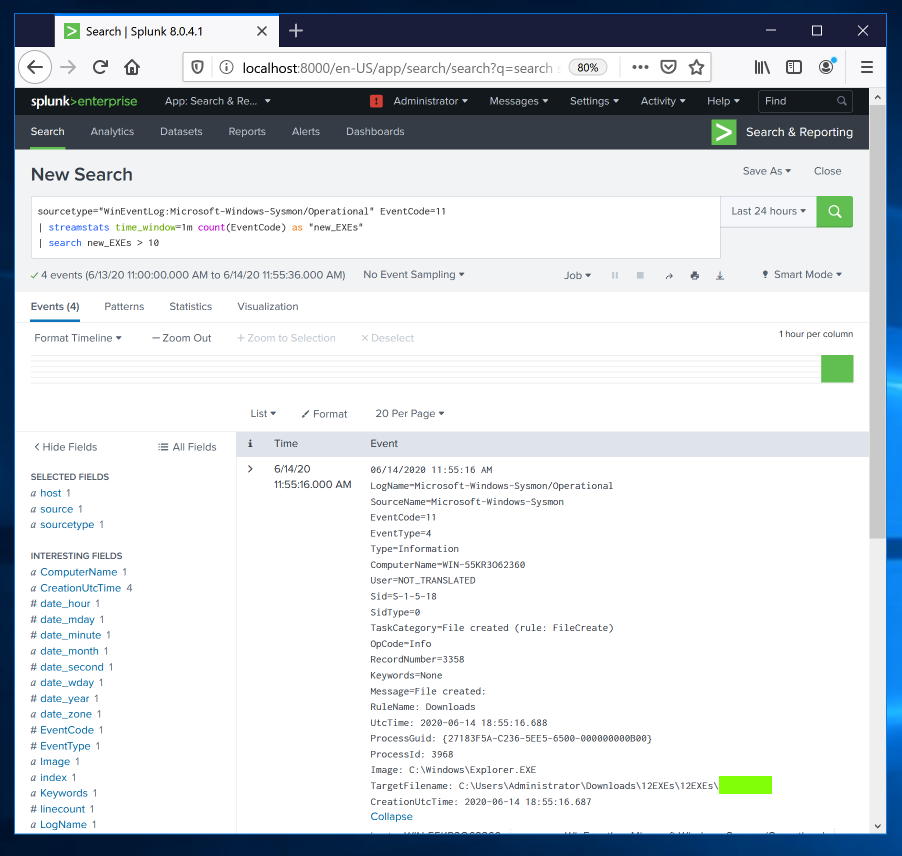This screenshot has width=902, height=856.
Task: Open the Firefox Library icon
Action: coord(762,67)
